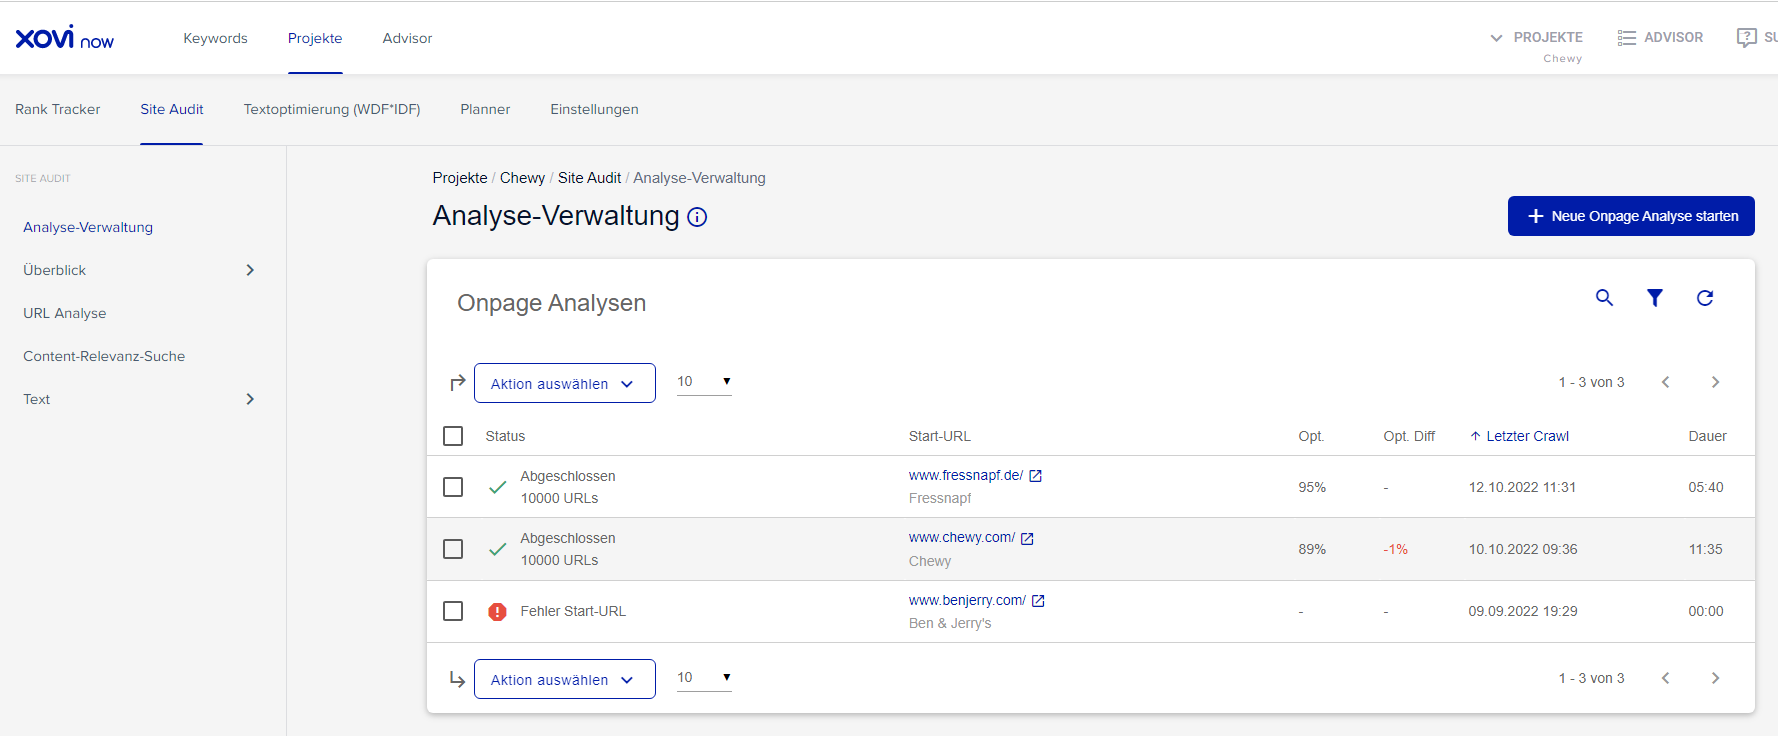Expand the Überblick sidebar chevron
This screenshot has width=1778, height=736.
(250, 270)
